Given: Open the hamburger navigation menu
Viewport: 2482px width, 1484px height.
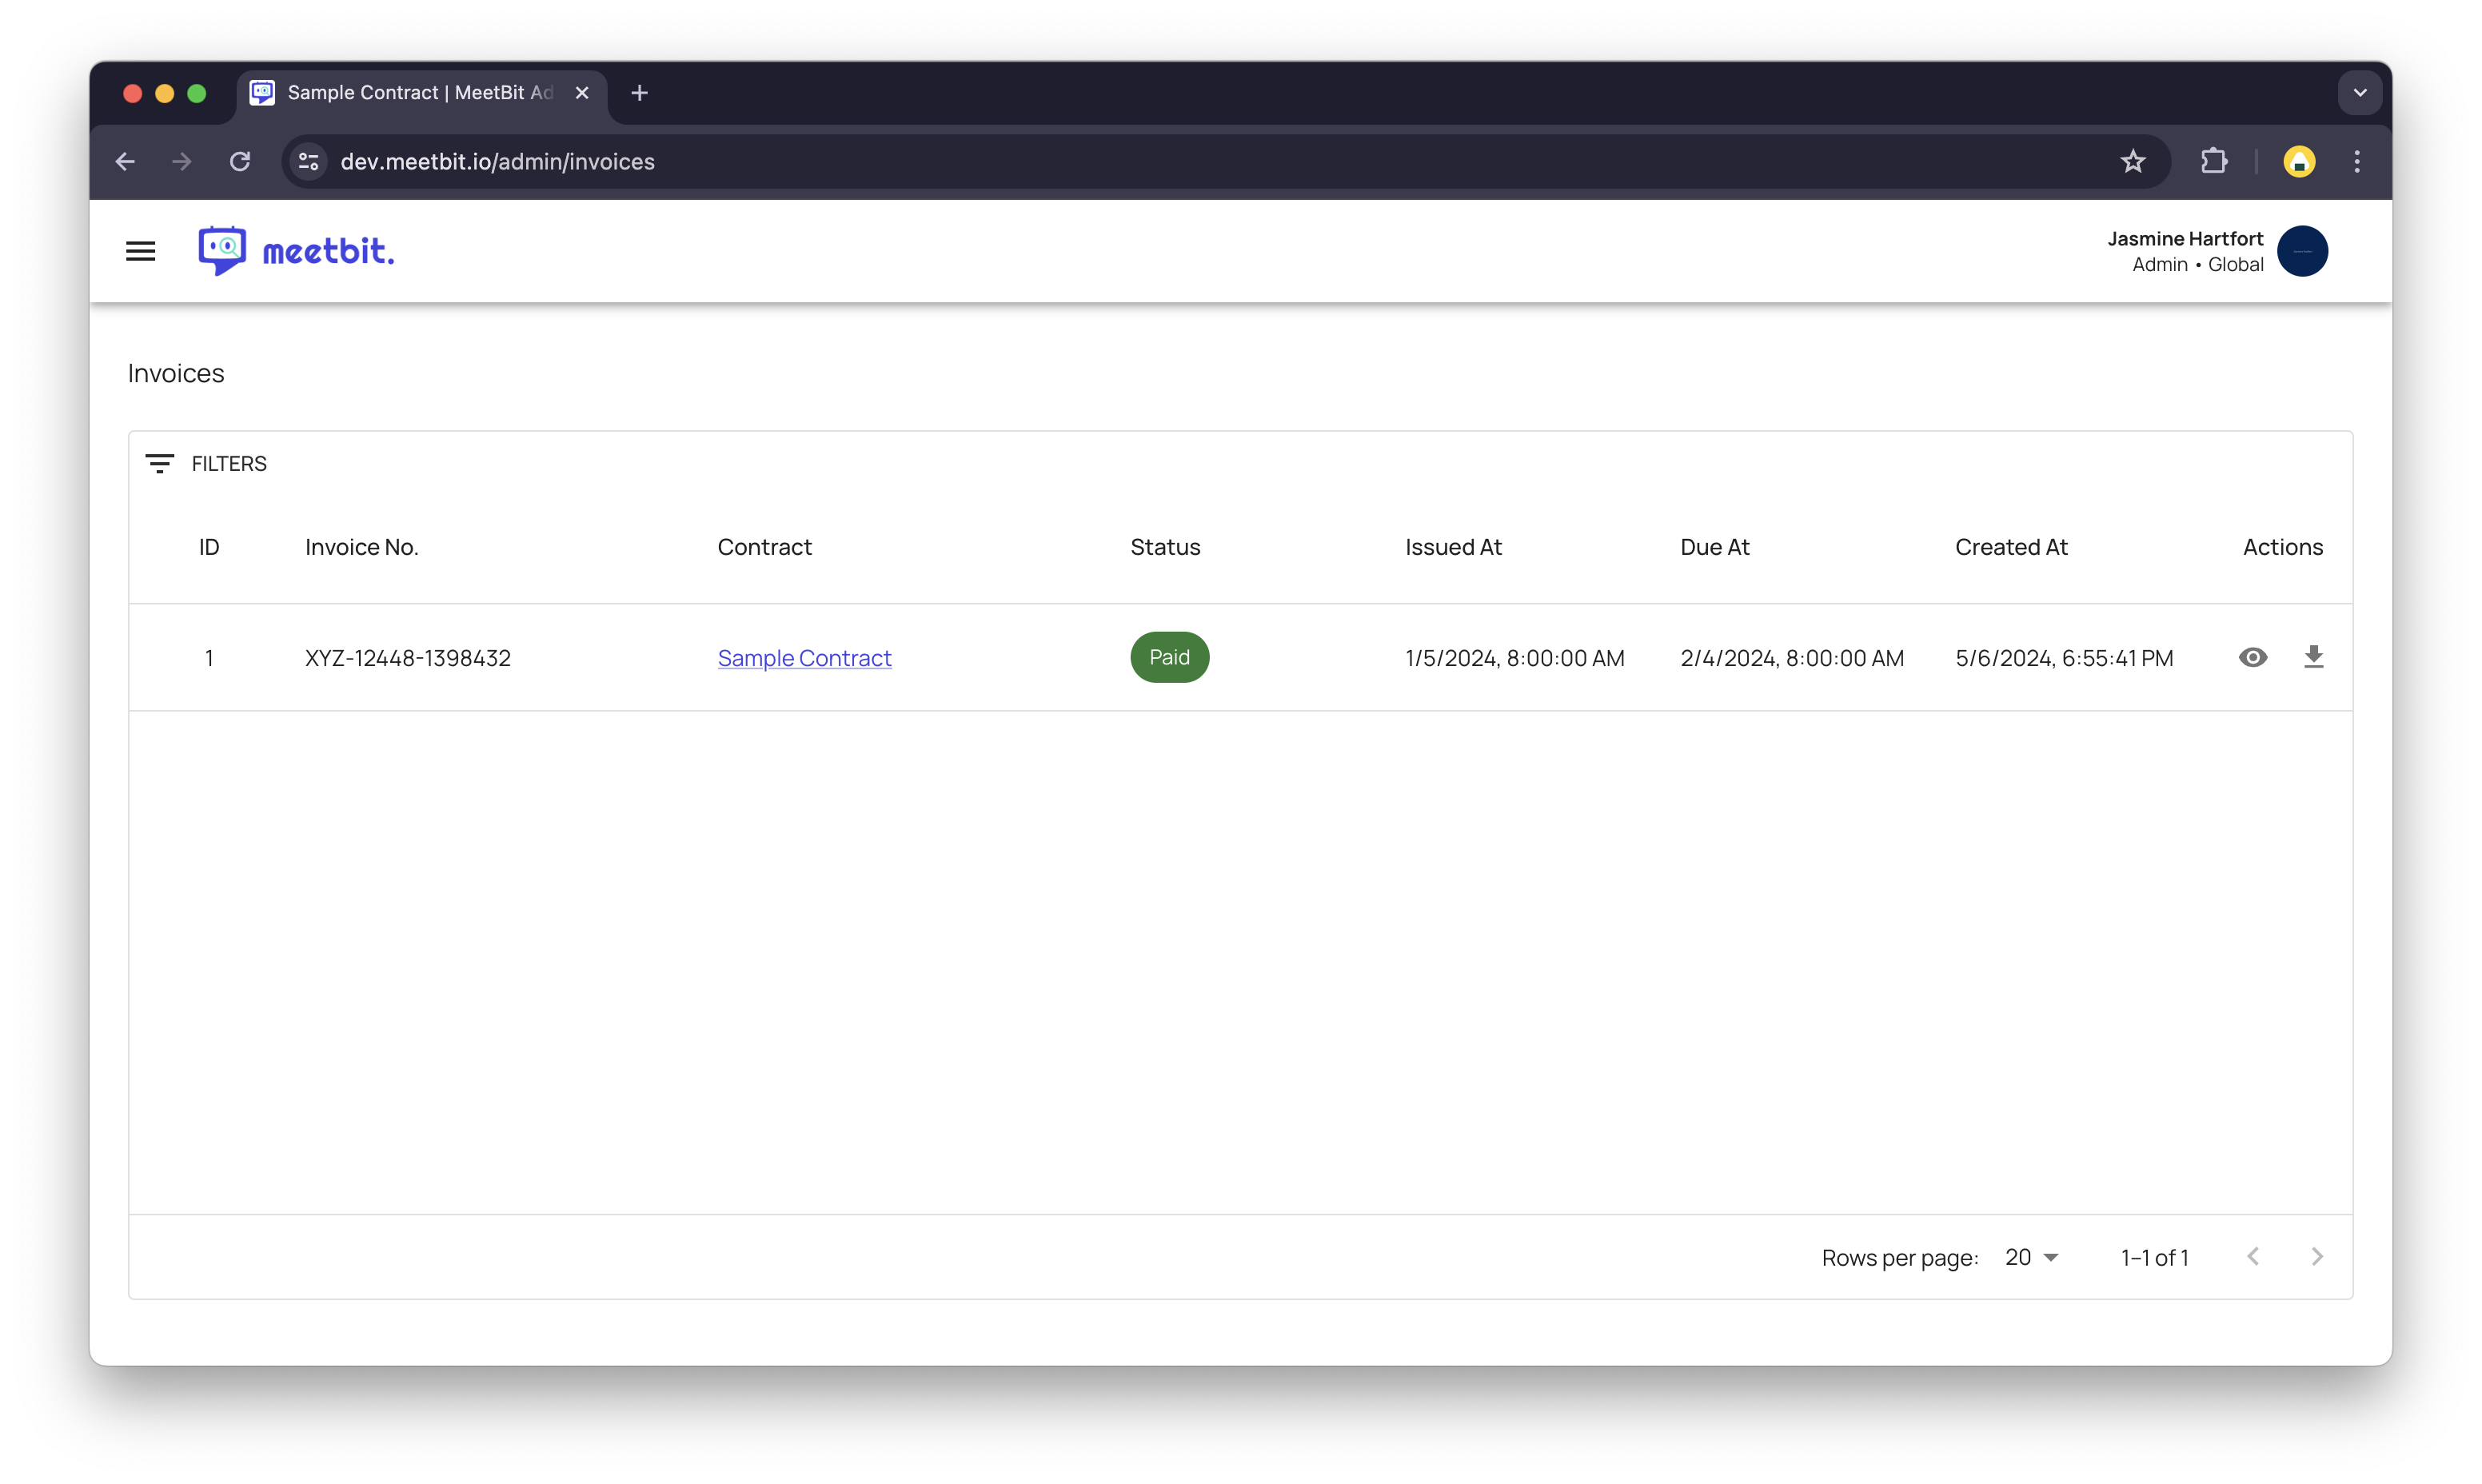Looking at the screenshot, I should tap(140, 251).
